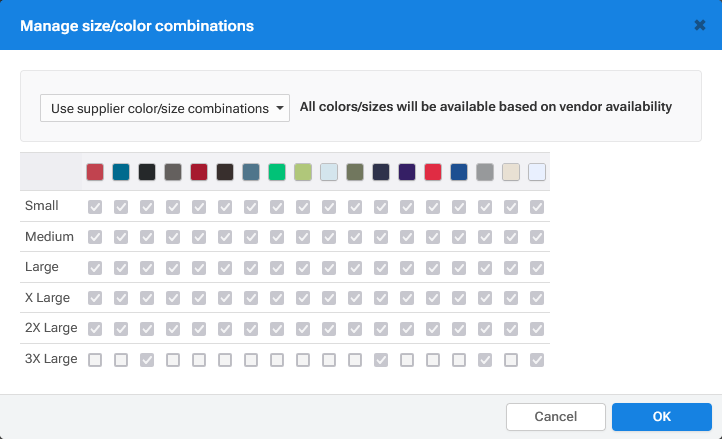Viewport: 722px width, 439px height.
Task: Uncheck 3X Large box under dark navy swatch
Action: 381,360
